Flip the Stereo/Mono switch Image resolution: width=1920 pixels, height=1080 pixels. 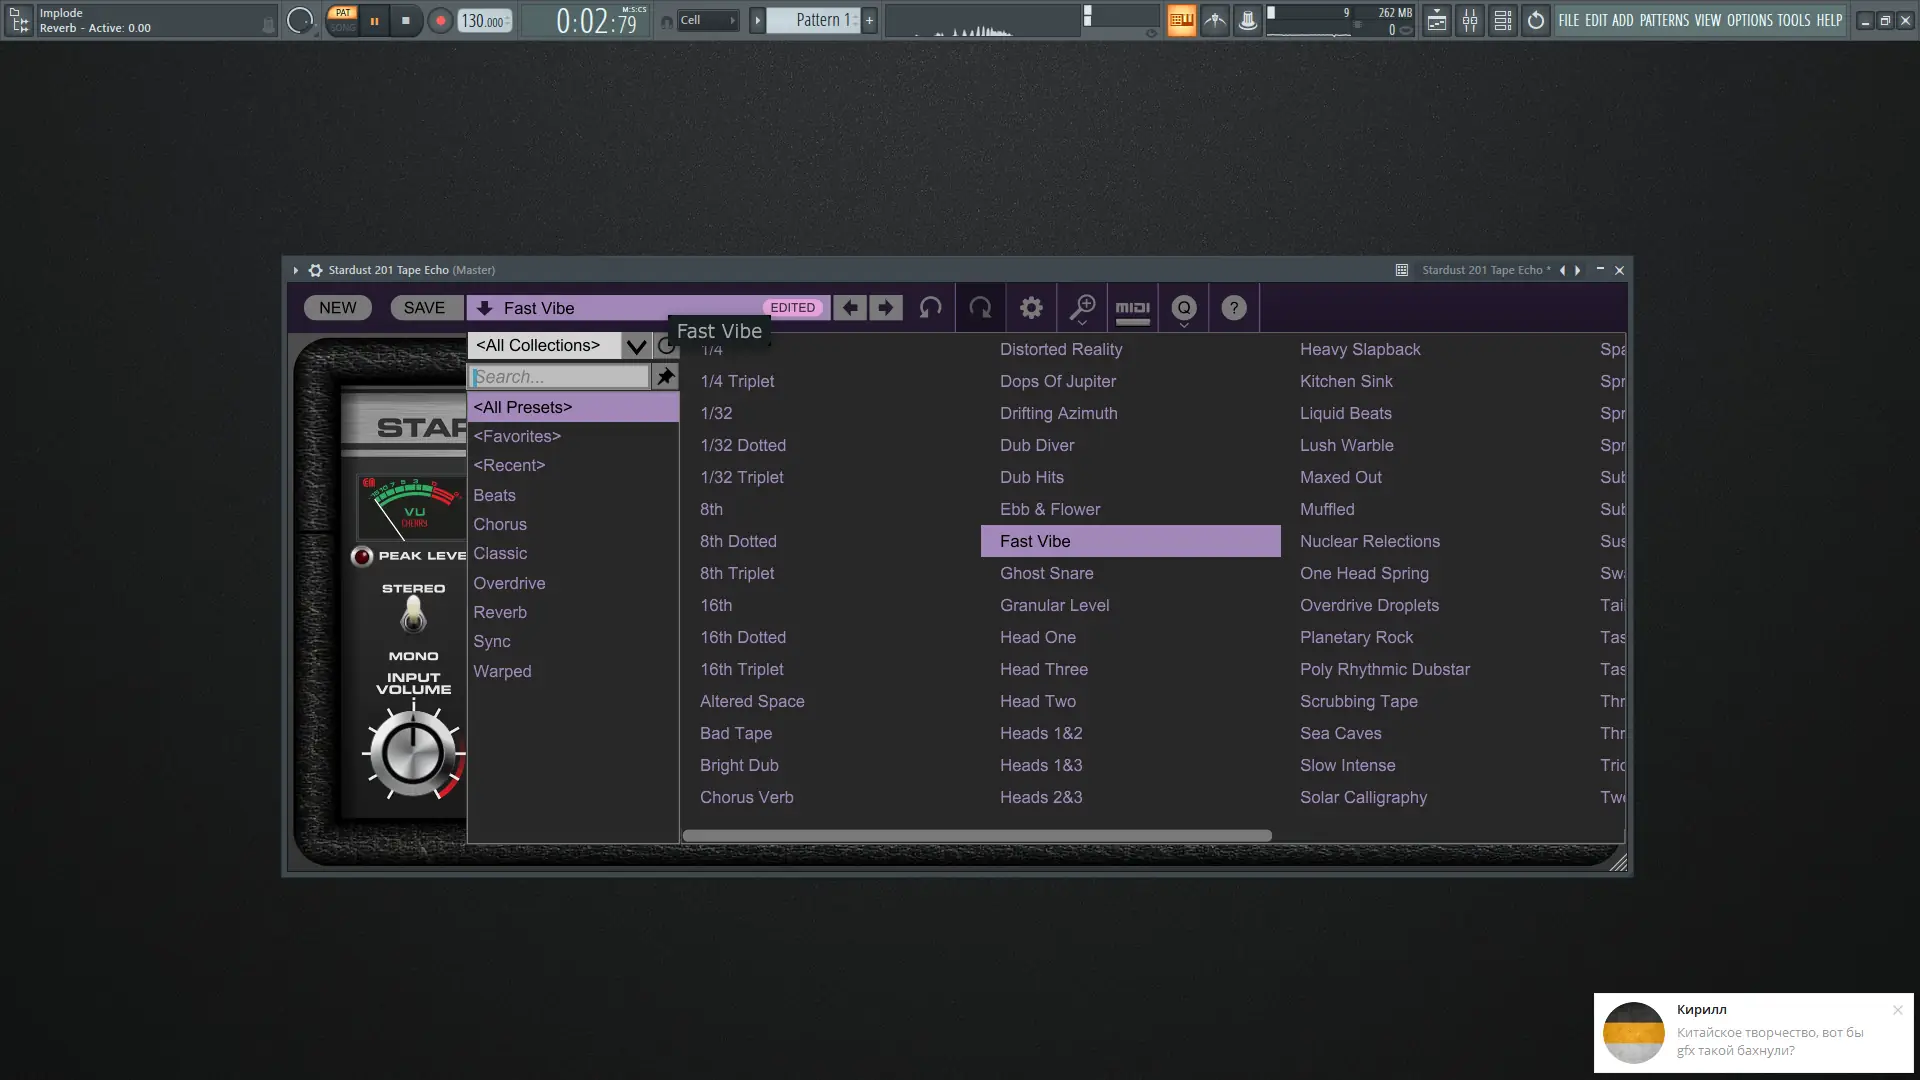click(x=413, y=614)
